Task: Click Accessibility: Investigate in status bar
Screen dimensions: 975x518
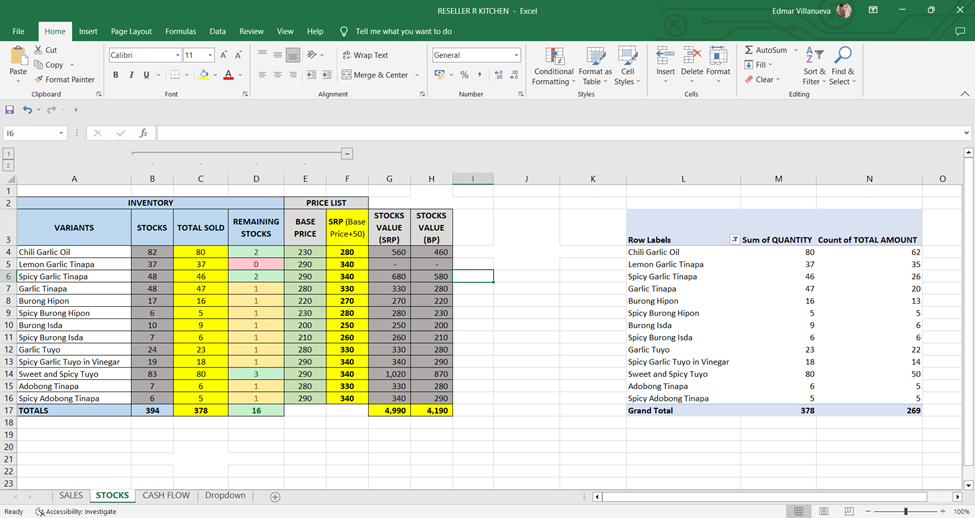Action: point(76,512)
